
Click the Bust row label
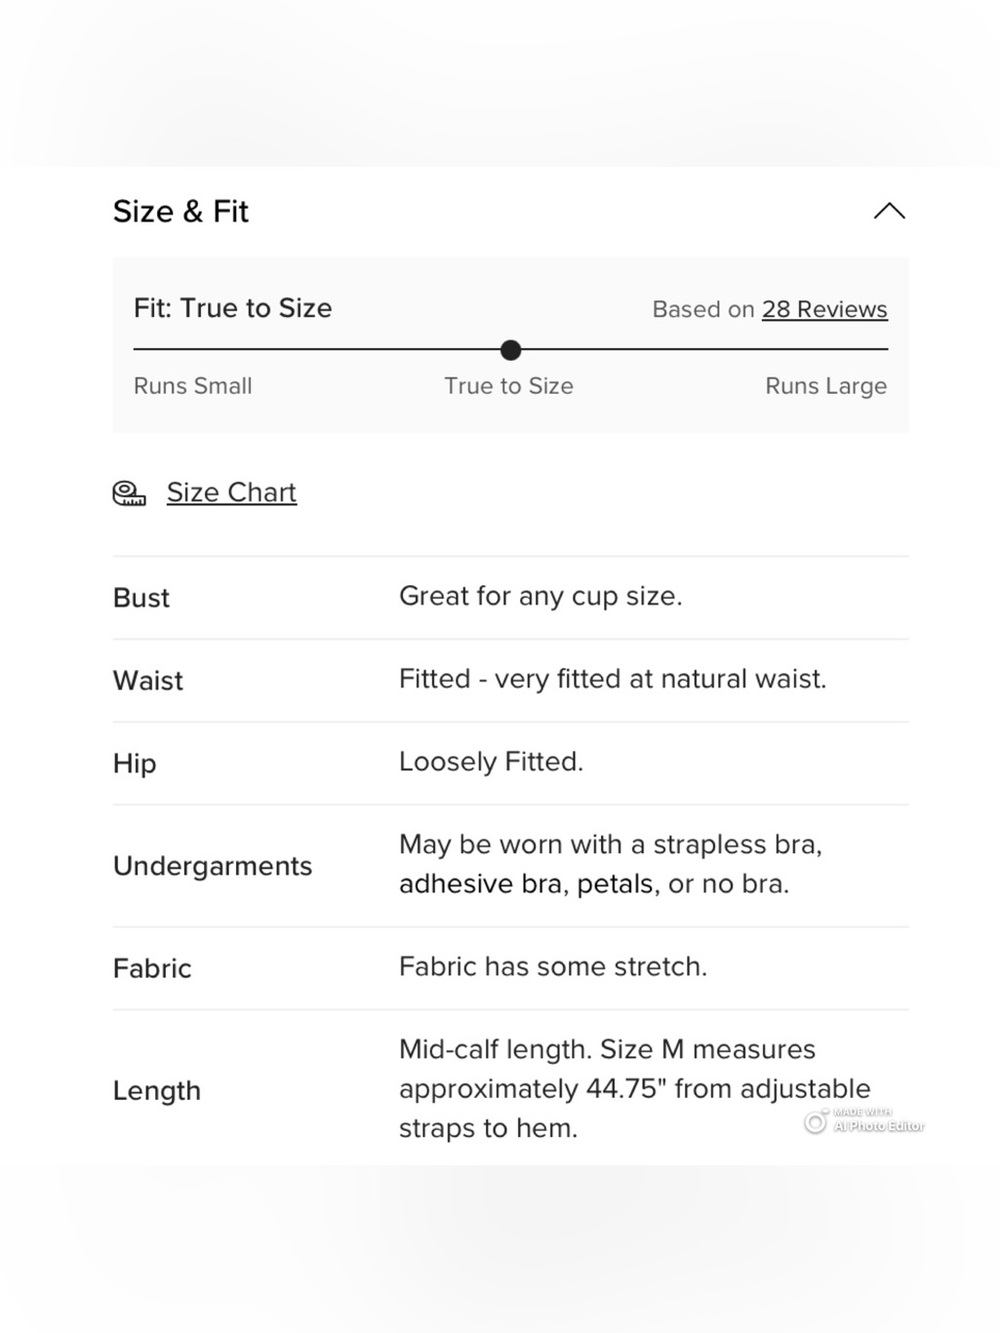[141, 598]
